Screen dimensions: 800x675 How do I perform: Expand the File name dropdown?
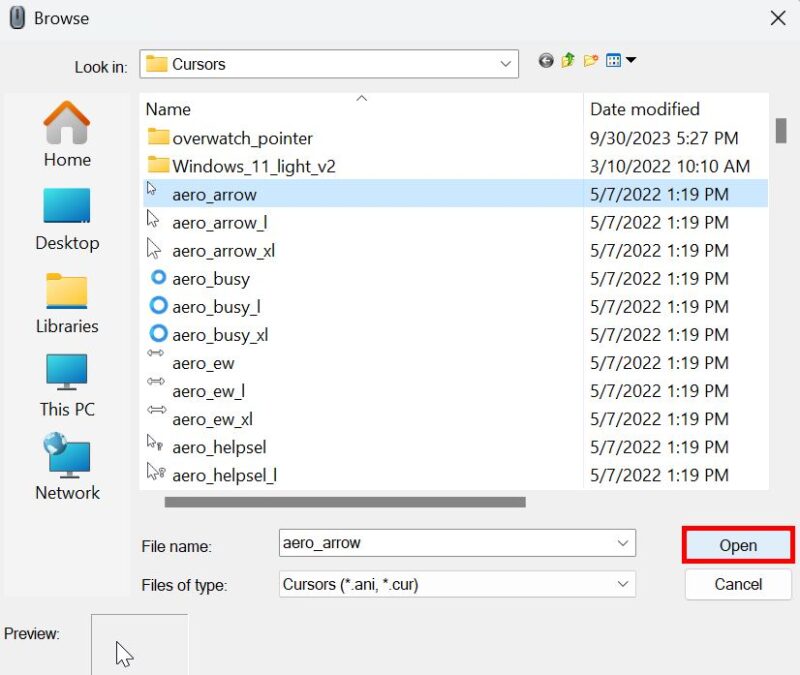pos(622,544)
